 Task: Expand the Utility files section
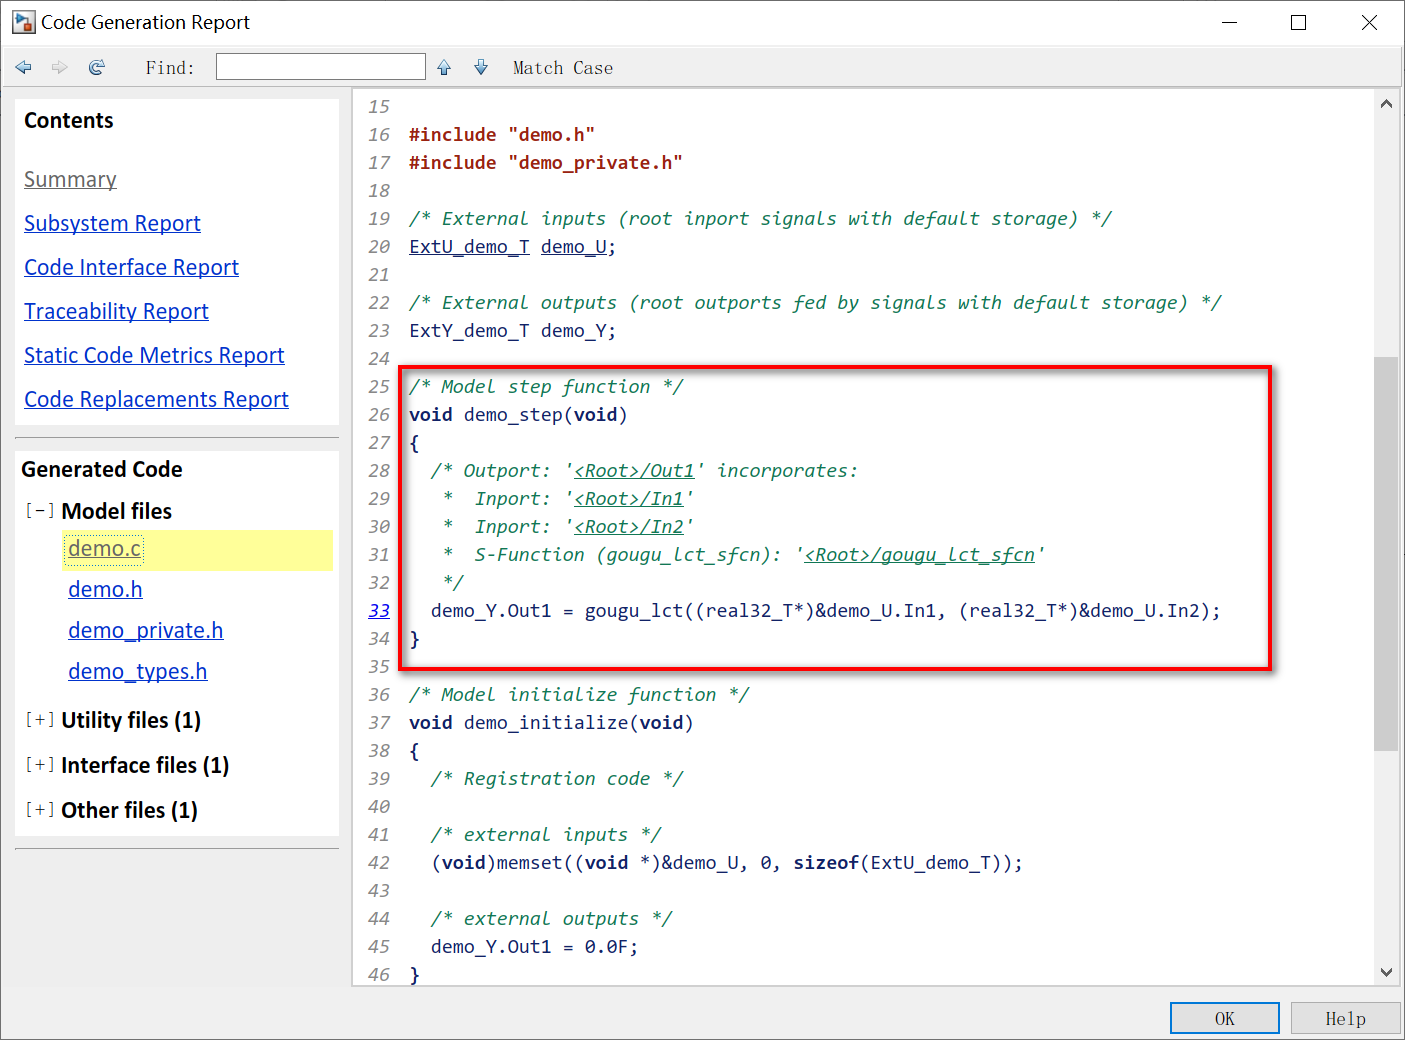click(39, 719)
